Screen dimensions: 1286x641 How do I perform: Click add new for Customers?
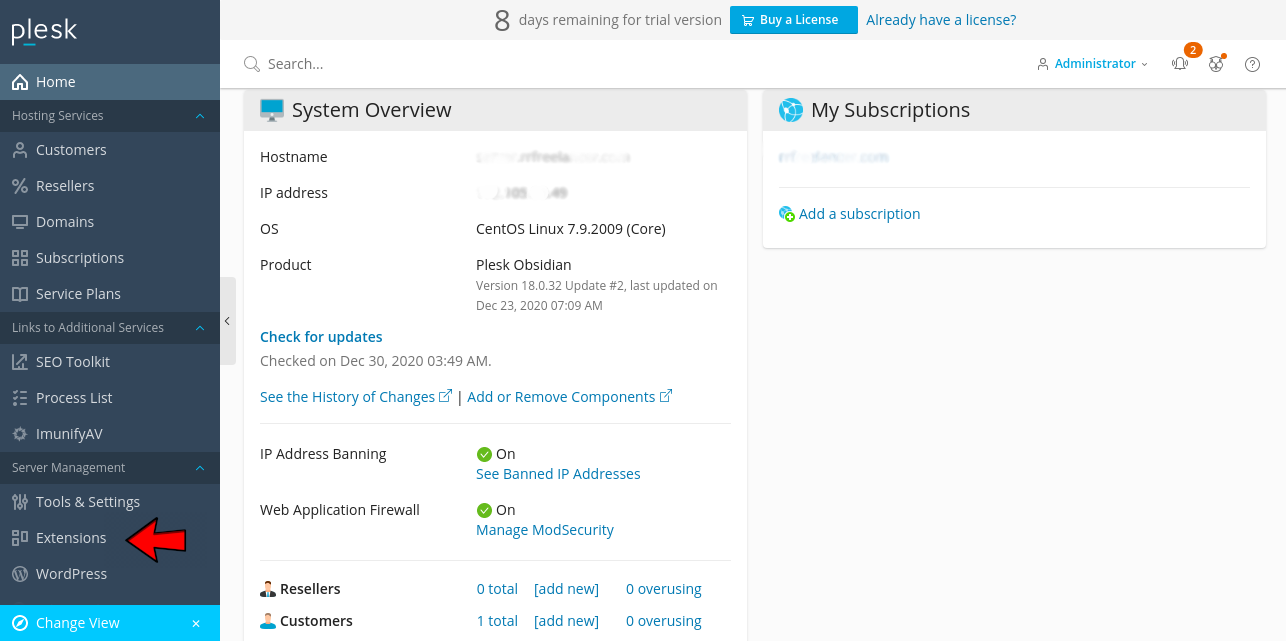coord(566,621)
